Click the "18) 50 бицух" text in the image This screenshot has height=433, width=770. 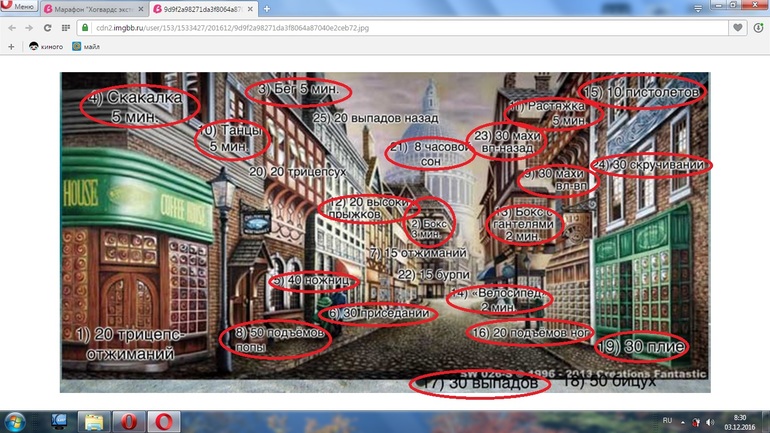click(609, 381)
